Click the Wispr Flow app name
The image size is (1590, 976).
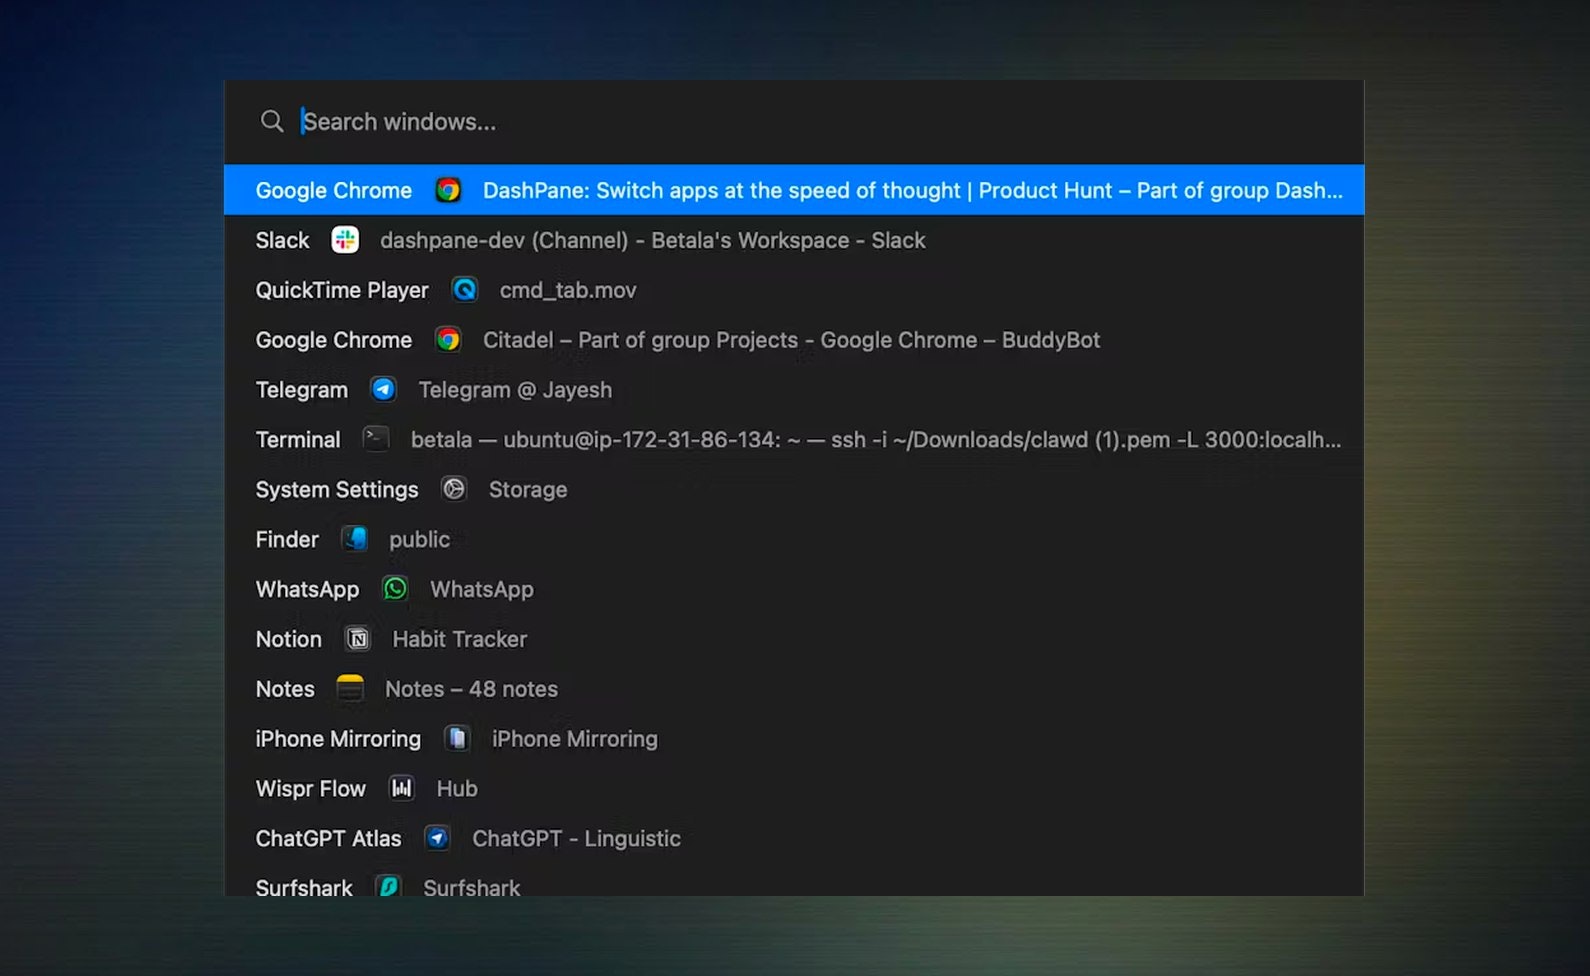[x=311, y=789]
